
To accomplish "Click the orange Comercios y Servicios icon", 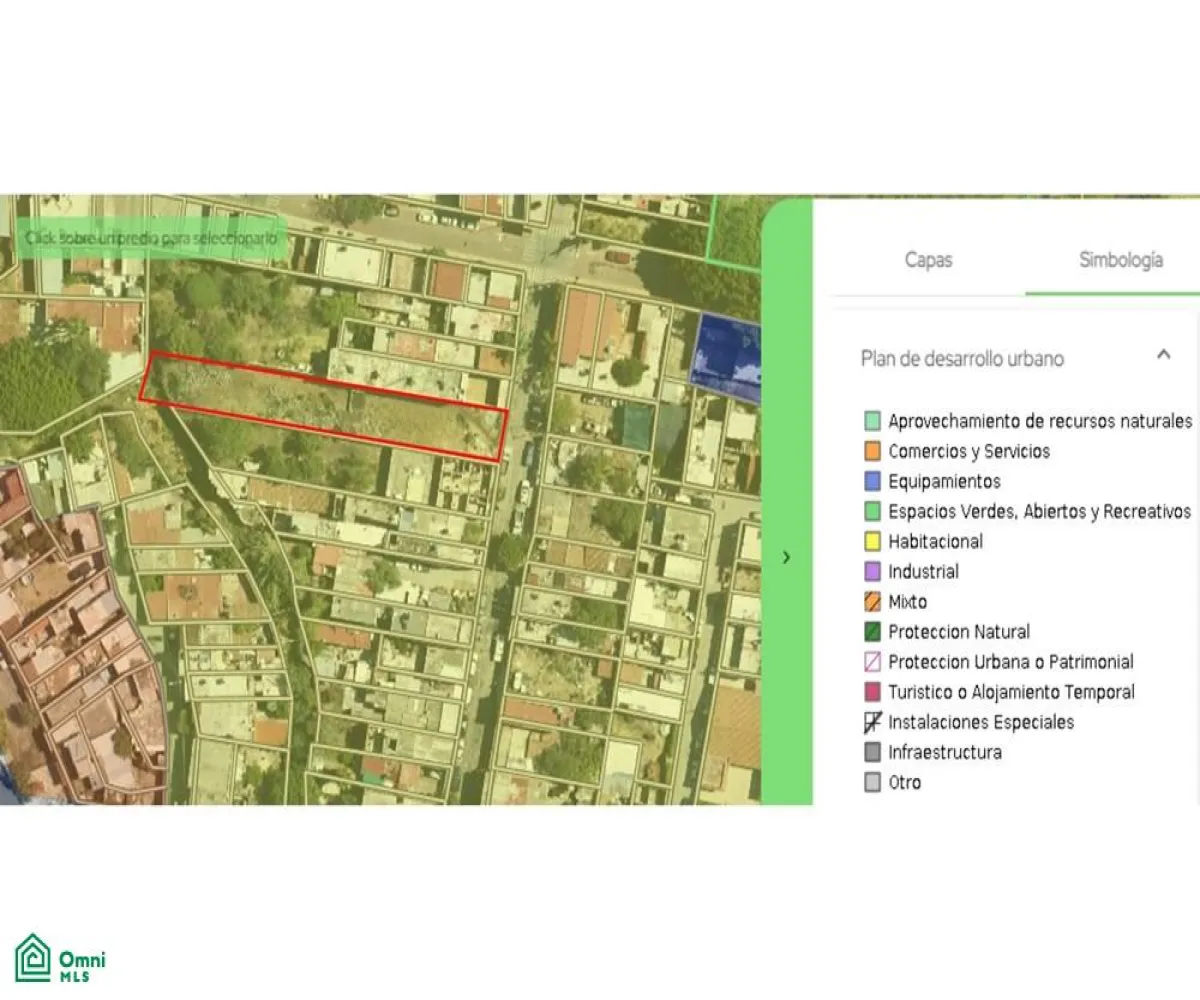I will pos(872,451).
